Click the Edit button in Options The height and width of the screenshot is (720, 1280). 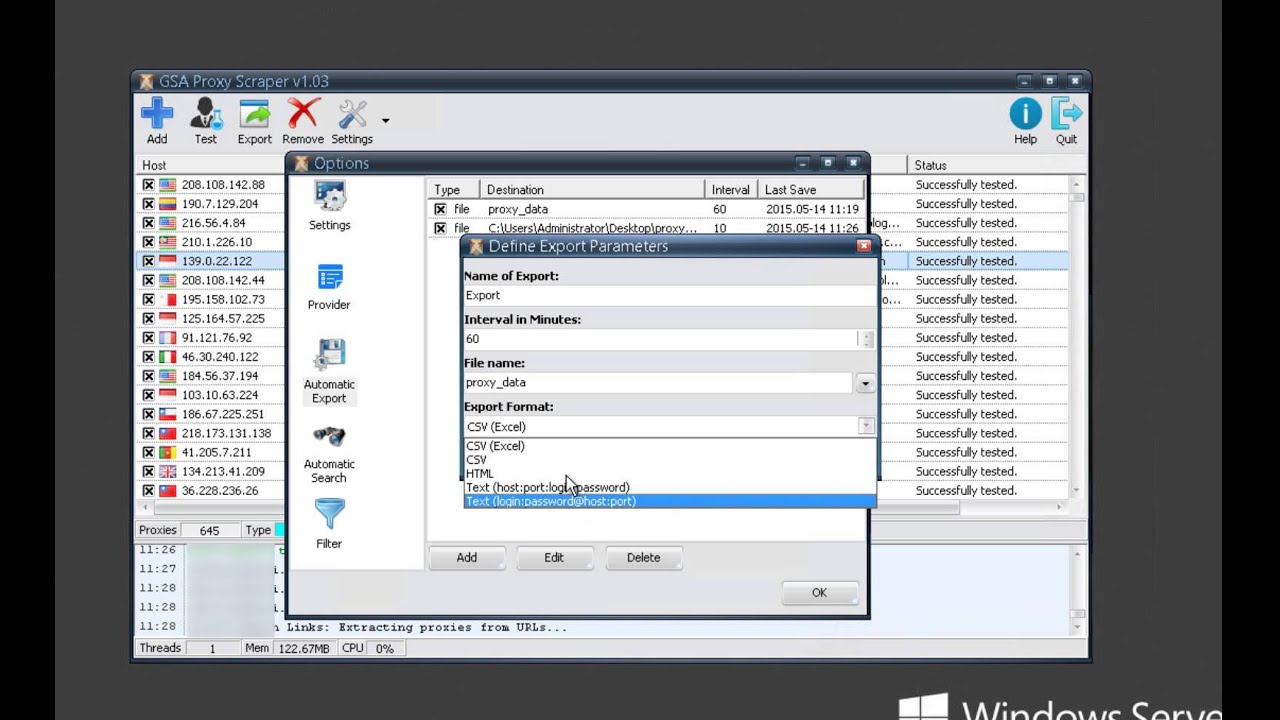coord(554,558)
